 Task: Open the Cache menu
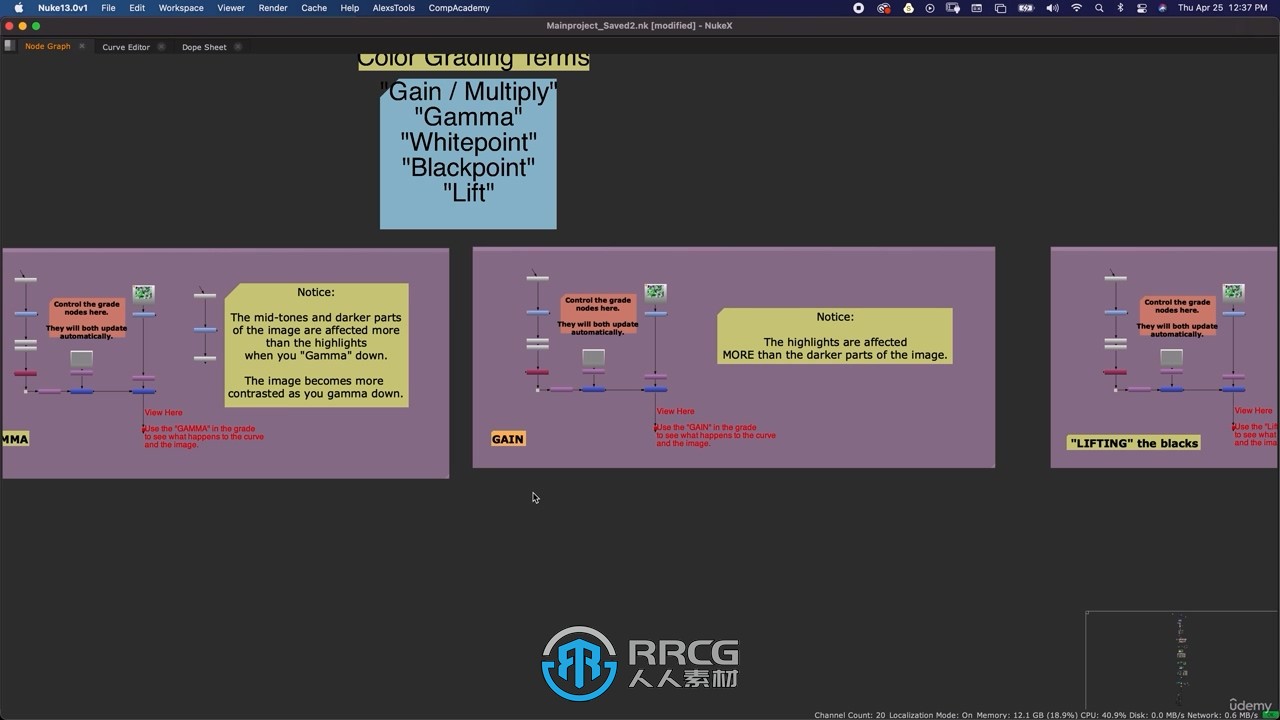pos(314,8)
